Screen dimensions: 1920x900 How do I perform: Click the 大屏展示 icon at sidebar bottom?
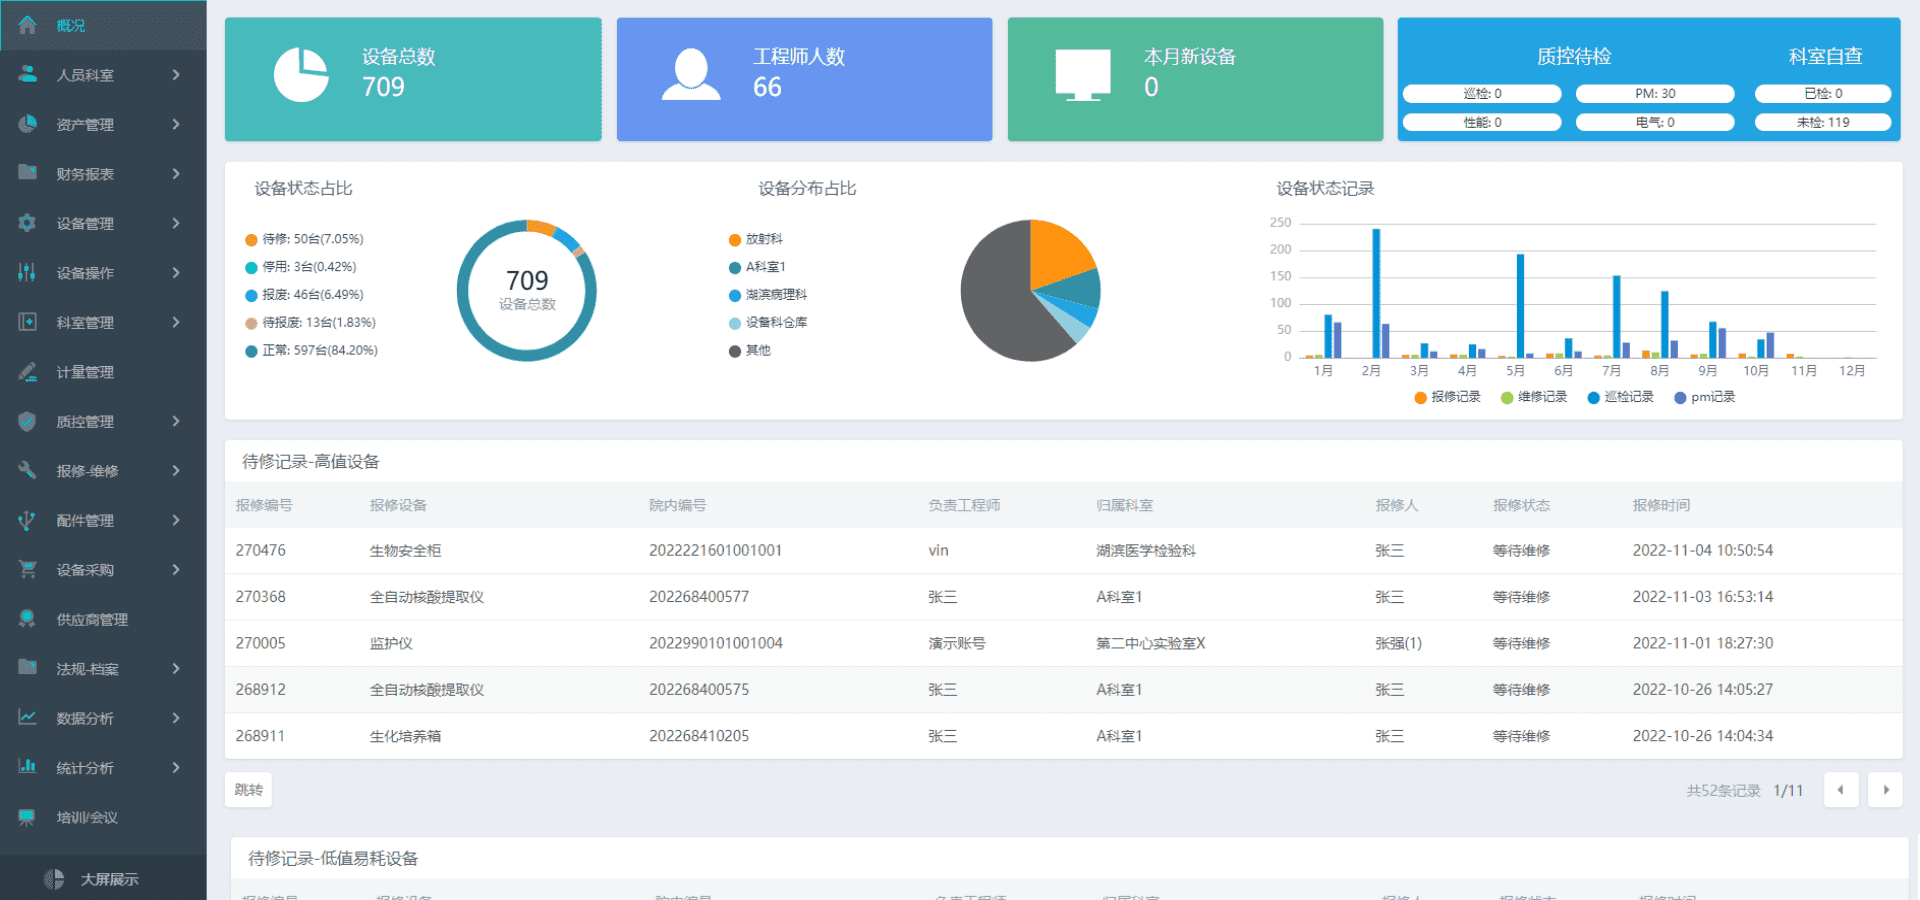coord(54,879)
